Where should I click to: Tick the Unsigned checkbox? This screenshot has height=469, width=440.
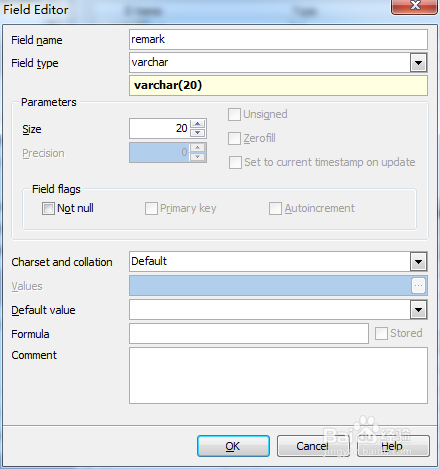[x=234, y=114]
